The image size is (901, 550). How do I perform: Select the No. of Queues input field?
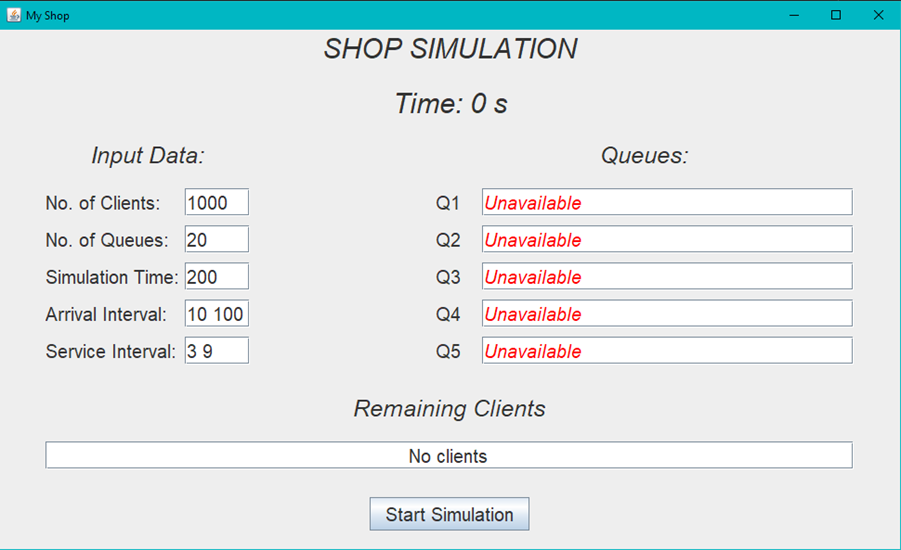click(217, 239)
